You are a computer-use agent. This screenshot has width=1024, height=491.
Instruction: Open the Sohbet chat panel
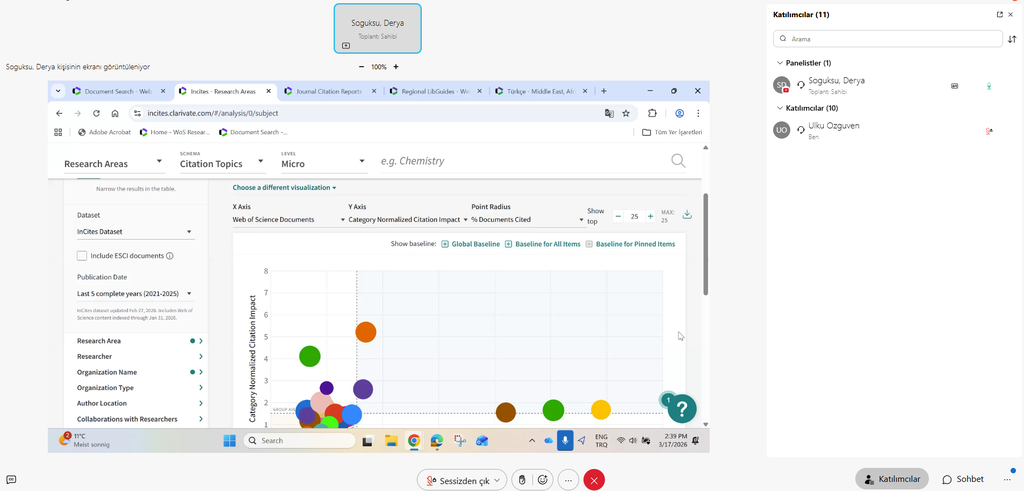(963, 479)
